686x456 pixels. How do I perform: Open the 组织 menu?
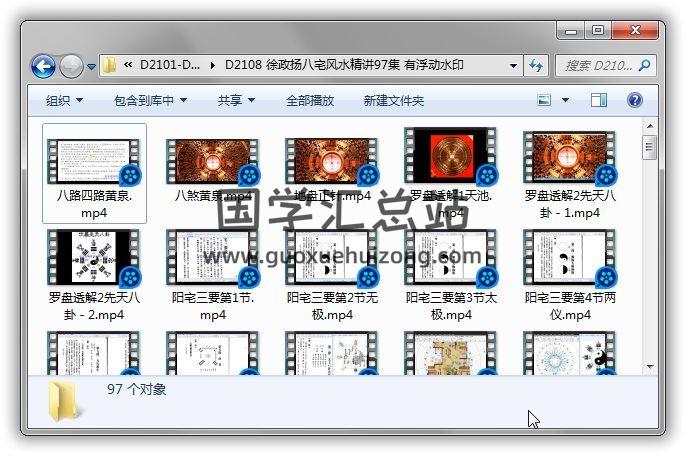point(64,101)
